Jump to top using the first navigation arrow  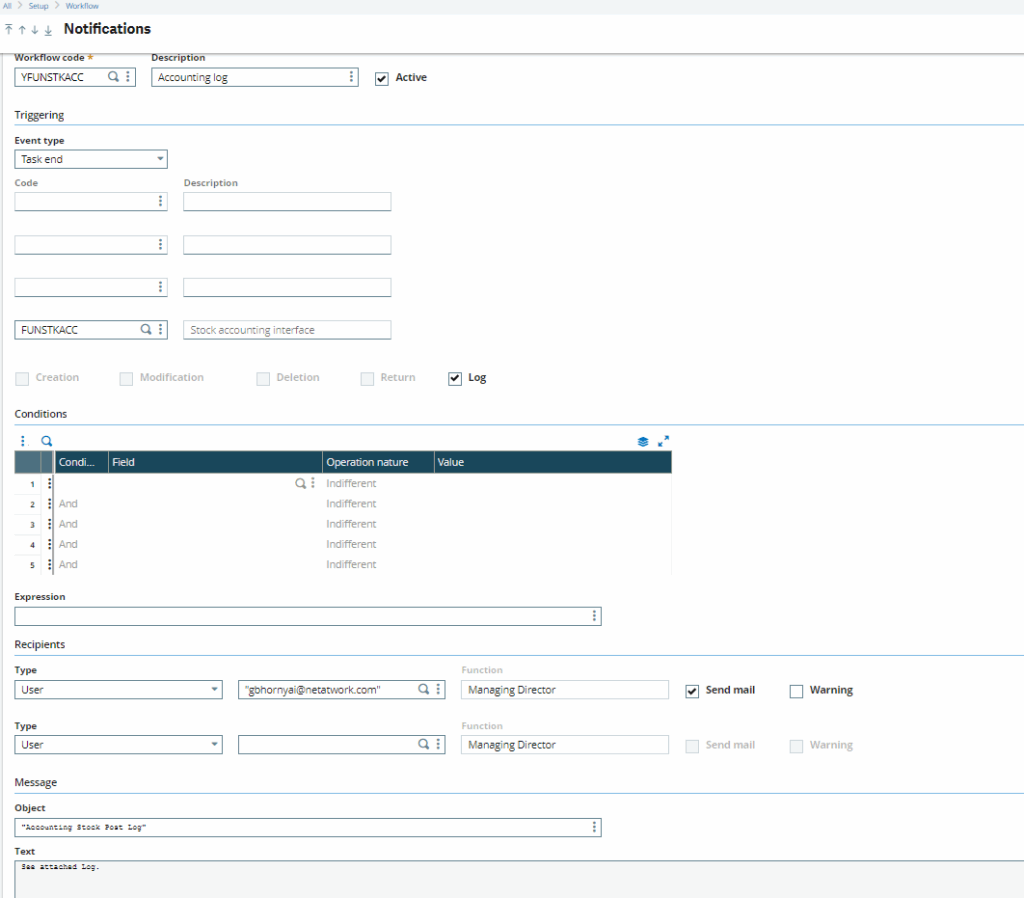click(x=8, y=29)
